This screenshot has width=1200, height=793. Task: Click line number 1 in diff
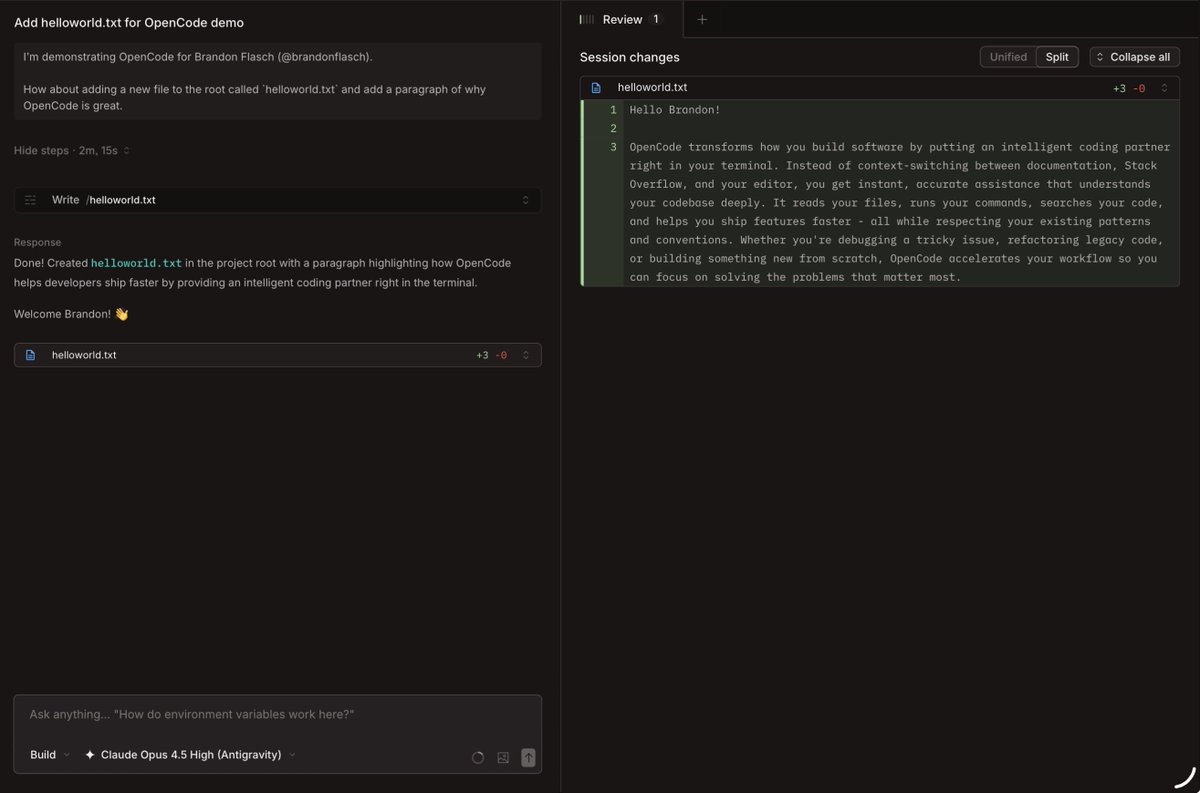point(613,109)
